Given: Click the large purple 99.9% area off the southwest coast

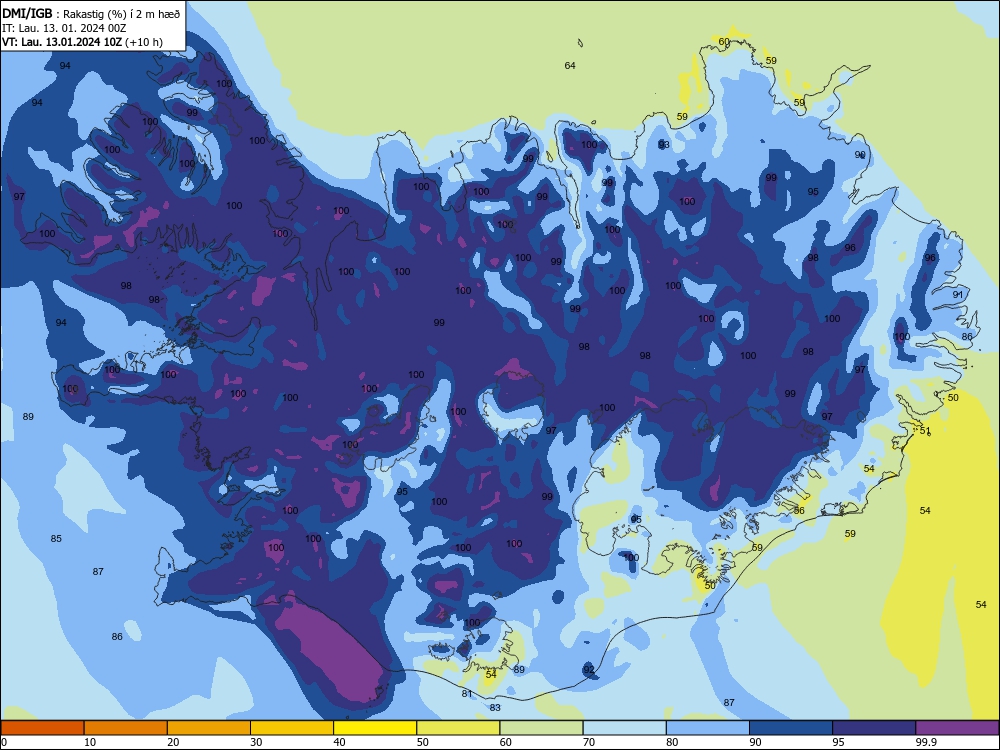Looking at the screenshot, I should click(330, 649).
